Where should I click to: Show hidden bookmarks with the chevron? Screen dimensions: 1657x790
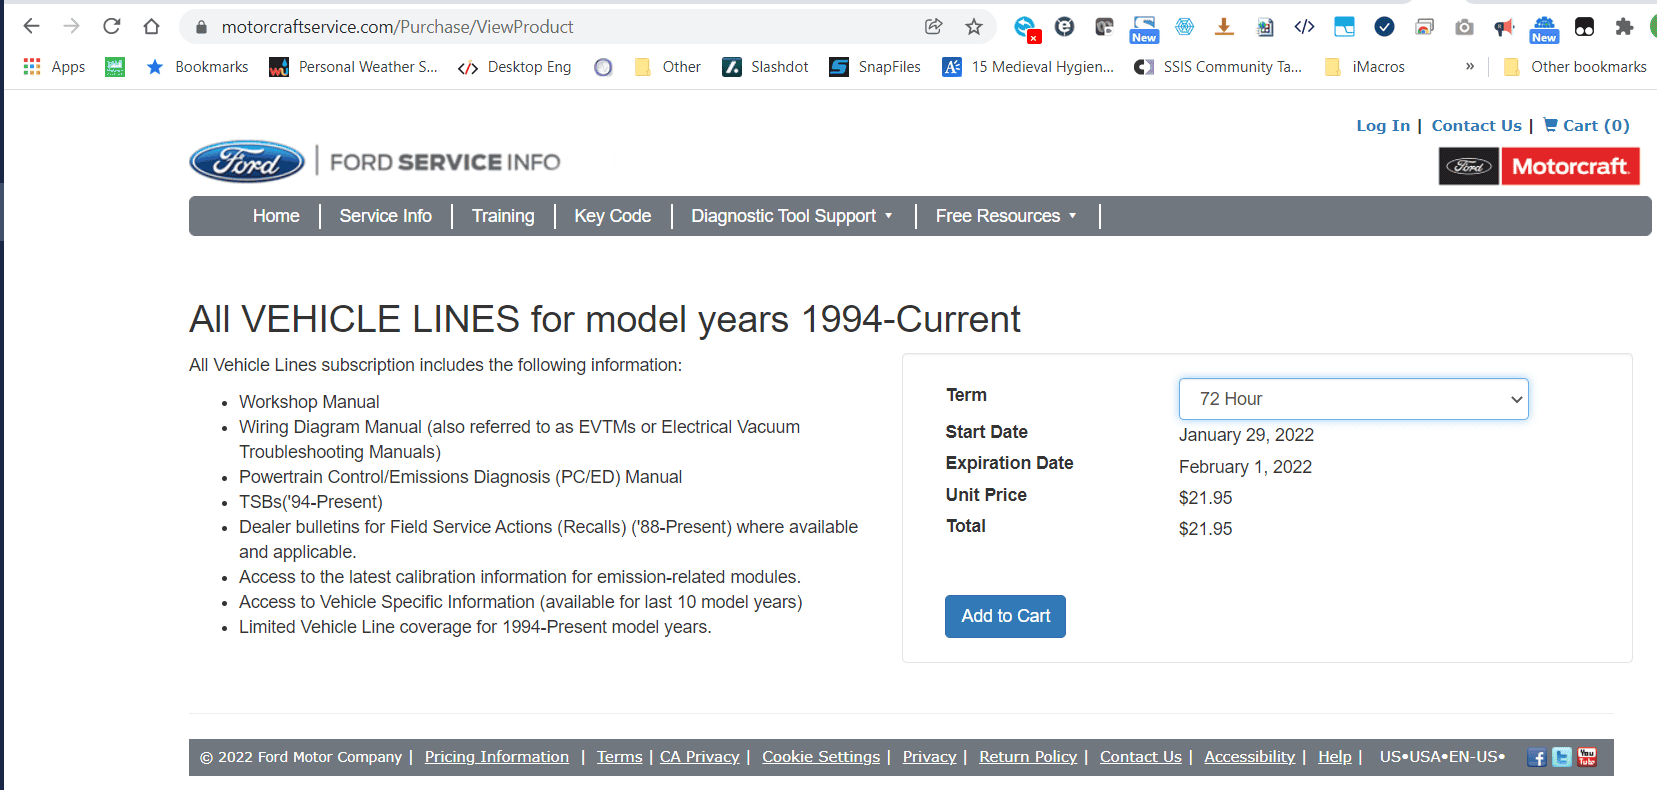pyautogui.click(x=1470, y=67)
